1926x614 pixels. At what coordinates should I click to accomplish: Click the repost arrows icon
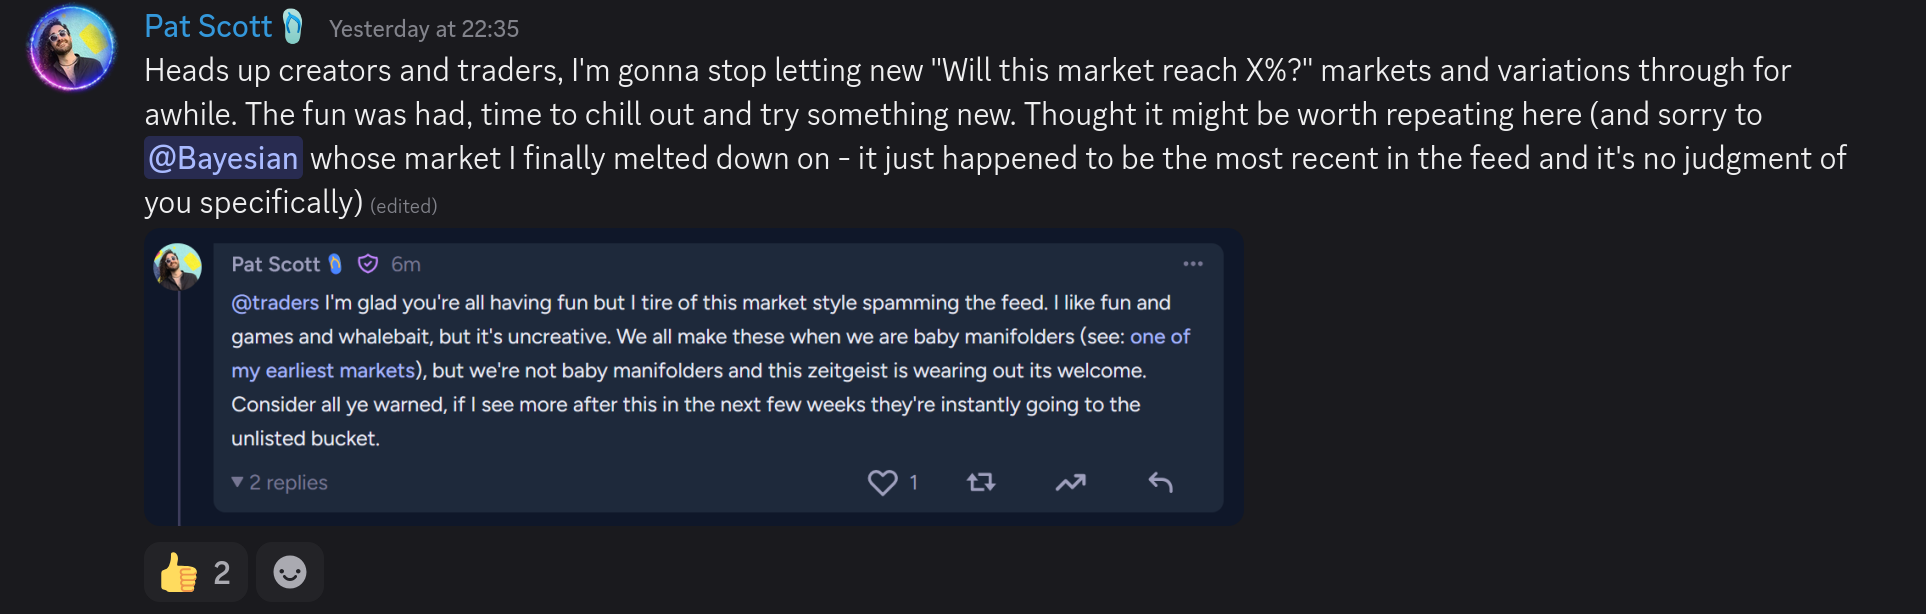(x=981, y=482)
